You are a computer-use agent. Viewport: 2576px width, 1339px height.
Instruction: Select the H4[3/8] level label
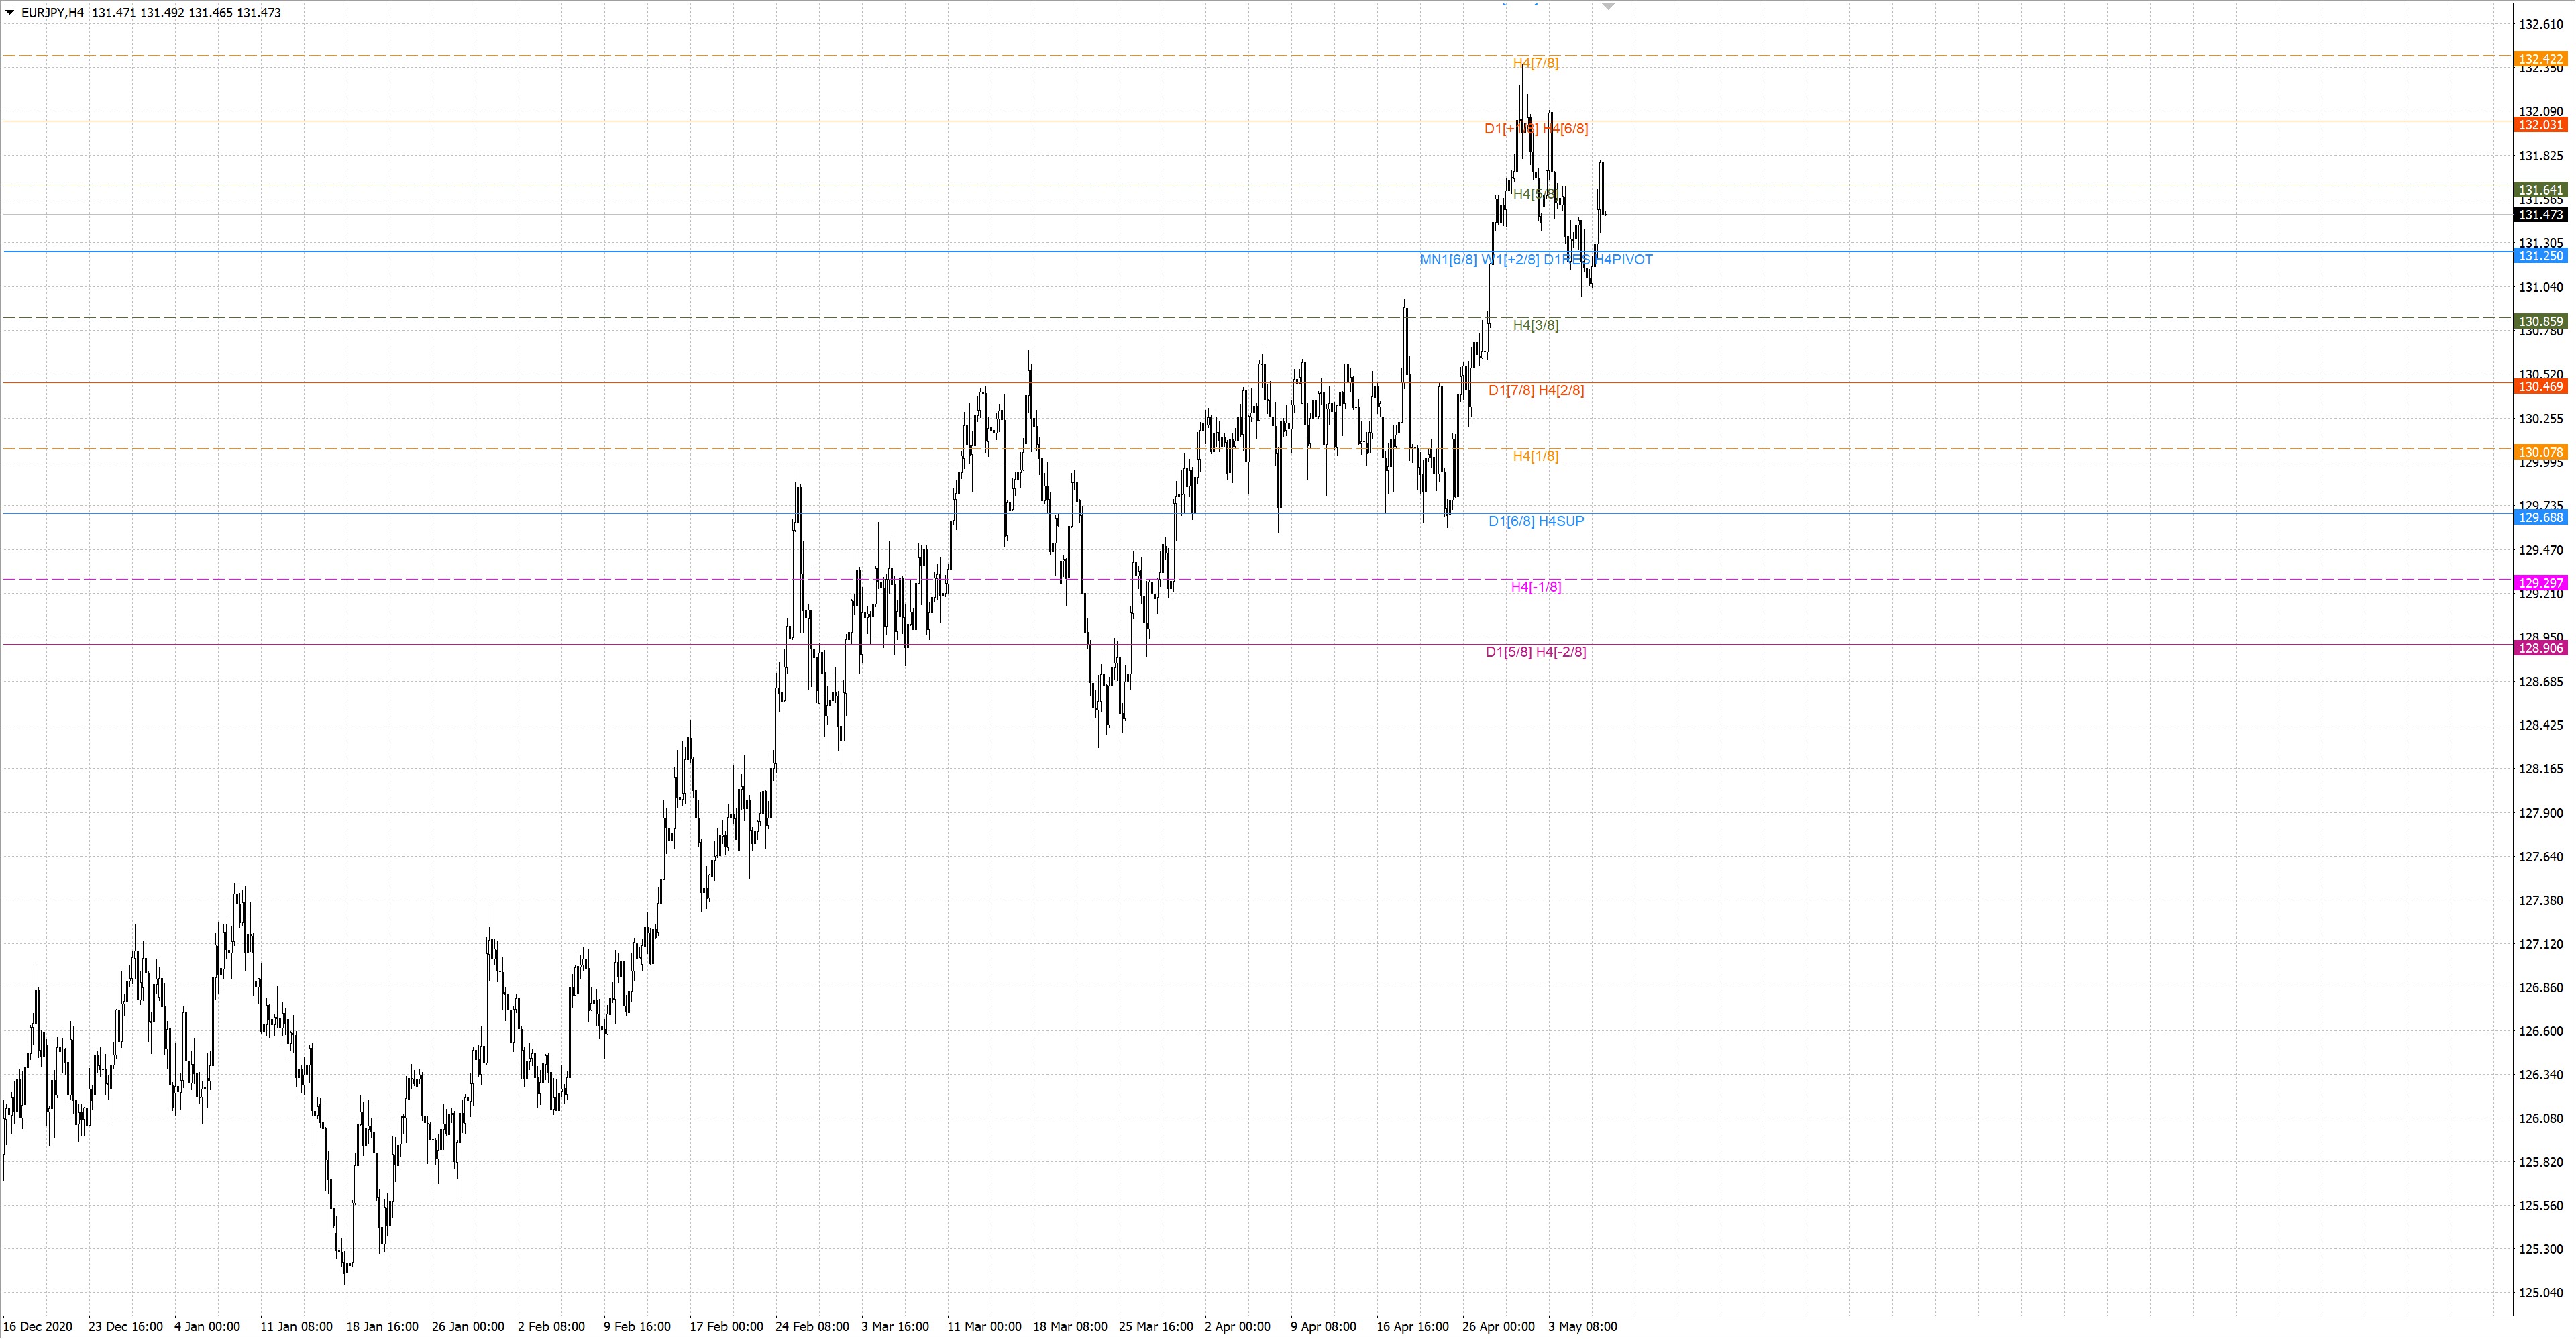tap(1535, 325)
